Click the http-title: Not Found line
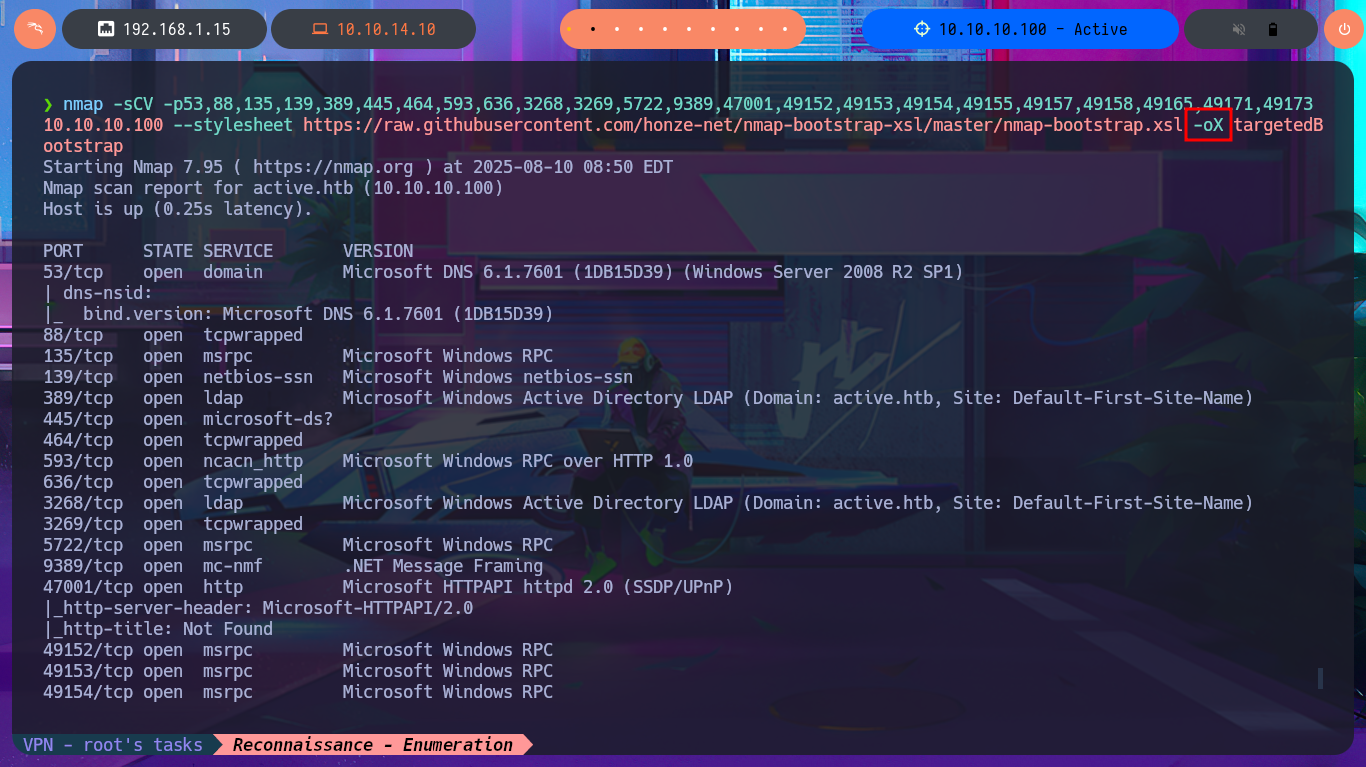Viewport: 1366px width, 767px height. click(158, 629)
